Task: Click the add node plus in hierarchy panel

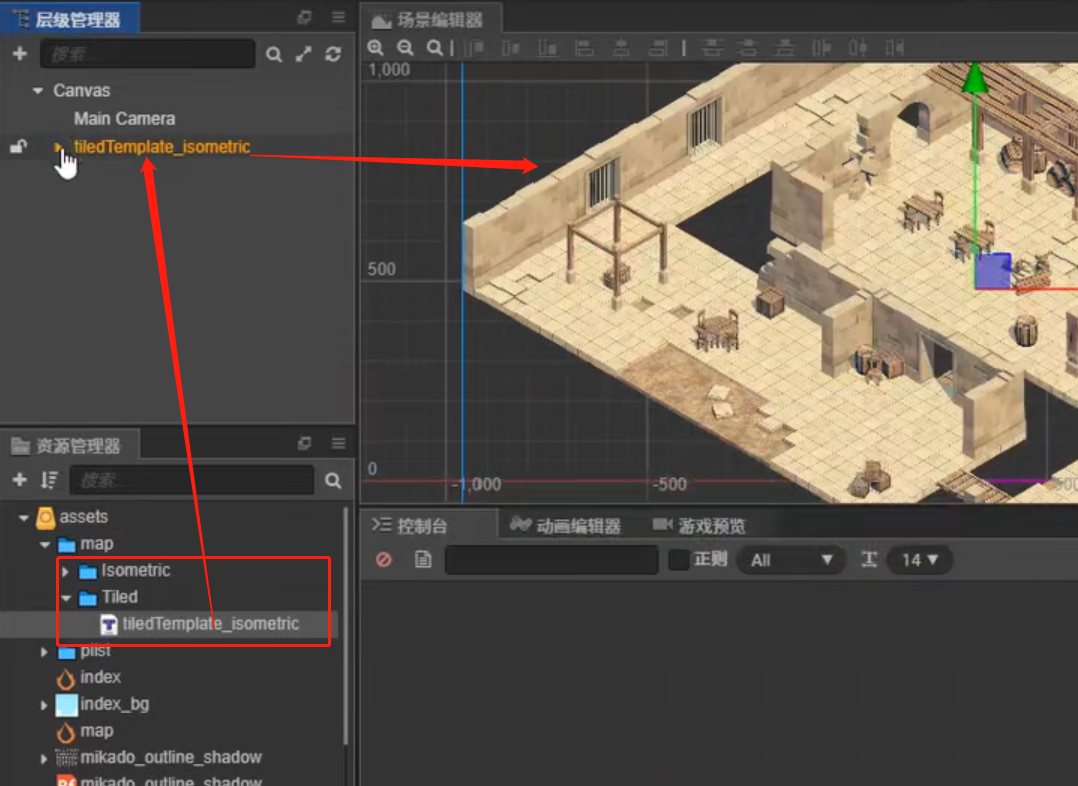Action: pos(20,54)
